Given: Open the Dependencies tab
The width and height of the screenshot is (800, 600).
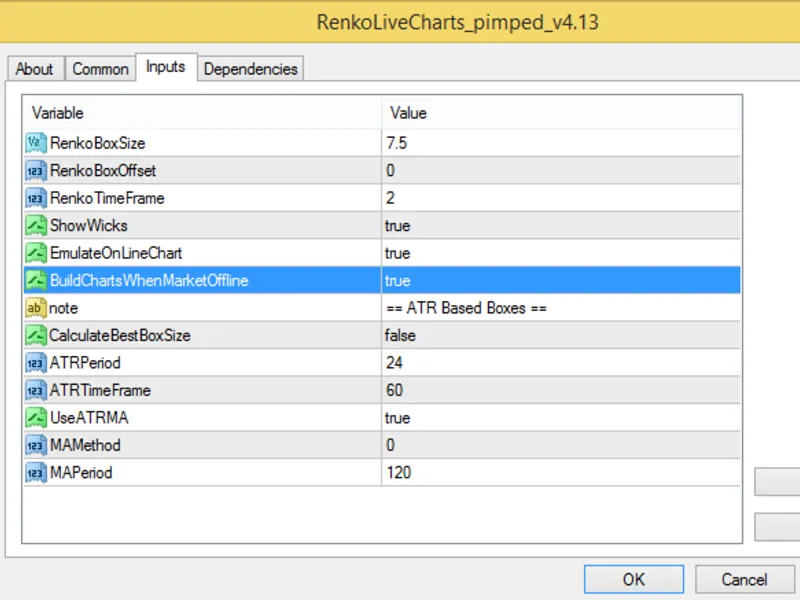Looking at the screenshot, I should [251, 69].
